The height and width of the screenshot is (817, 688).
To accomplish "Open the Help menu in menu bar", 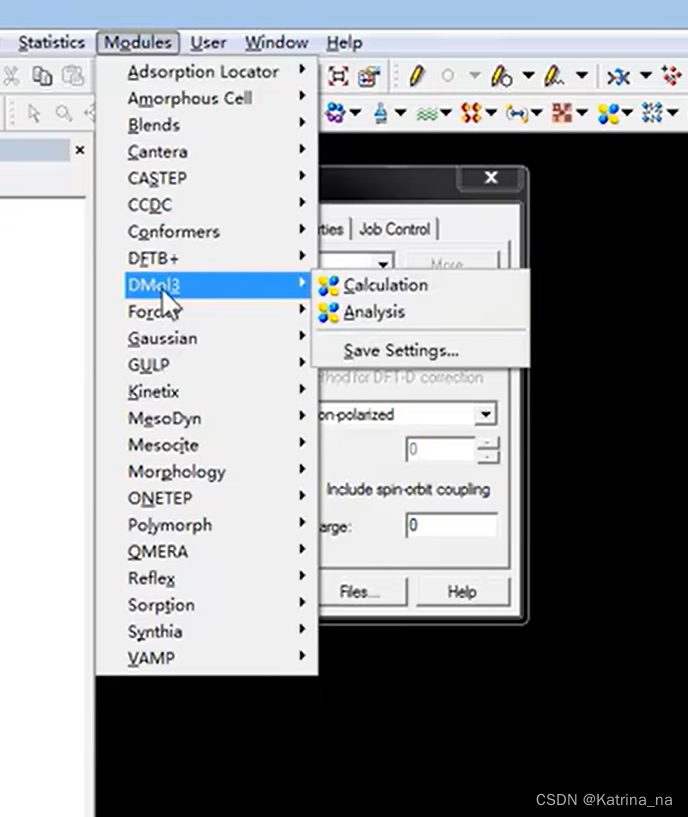I will [344, 43].
